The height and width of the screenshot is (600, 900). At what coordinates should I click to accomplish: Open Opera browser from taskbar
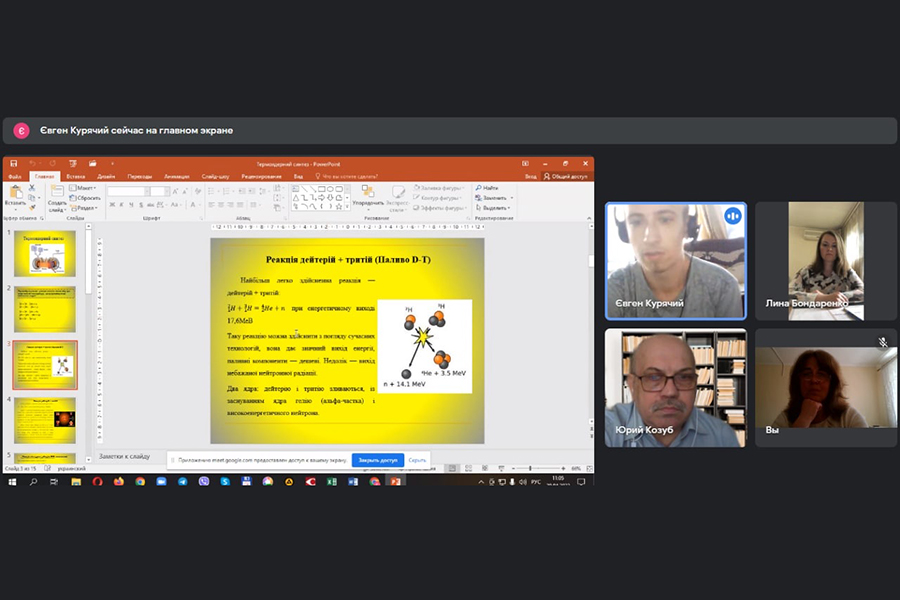(97, 482)
